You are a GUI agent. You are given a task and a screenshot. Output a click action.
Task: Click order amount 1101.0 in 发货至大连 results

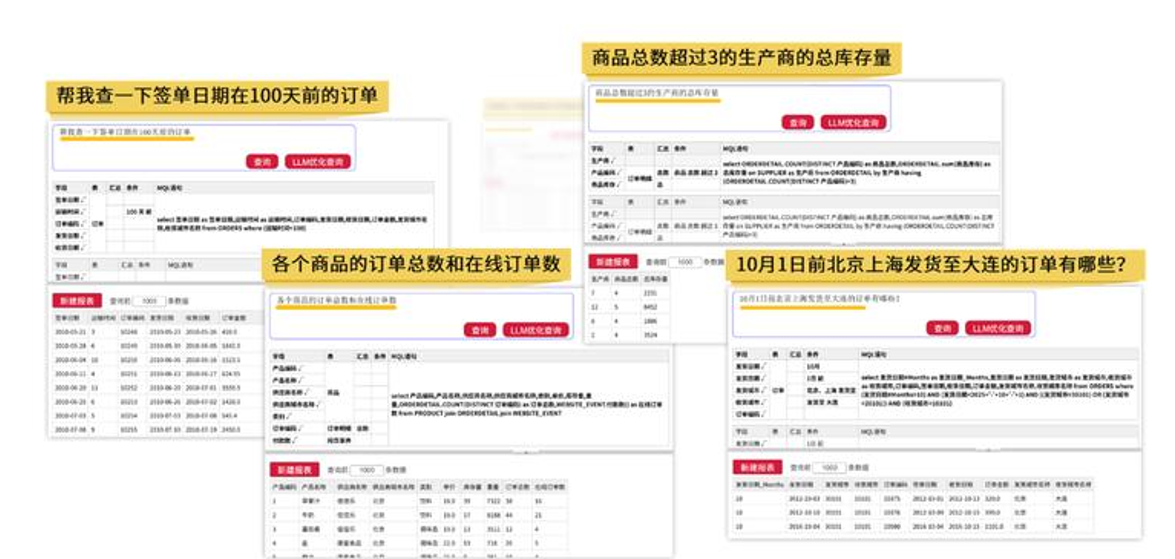[x=994, y=526]
